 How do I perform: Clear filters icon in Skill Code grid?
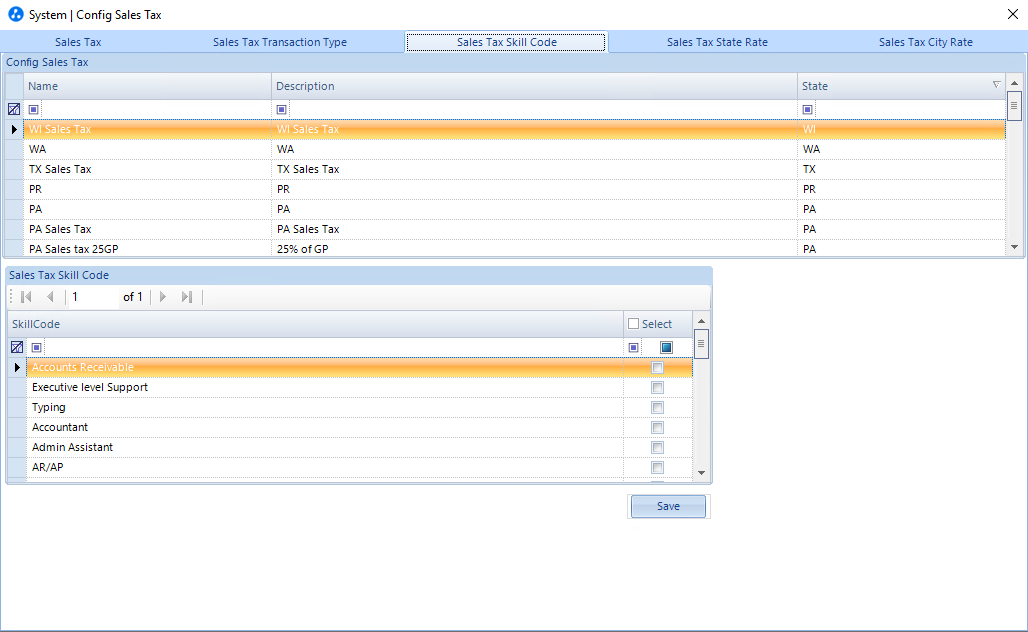tap(17, 347)
